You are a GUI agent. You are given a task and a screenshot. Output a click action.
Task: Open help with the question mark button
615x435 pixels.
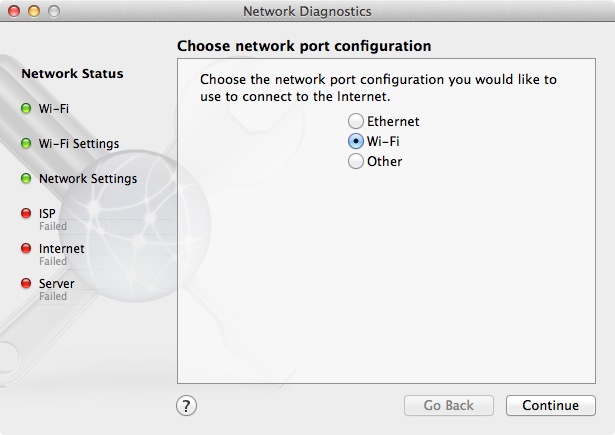tap(187, 405)
